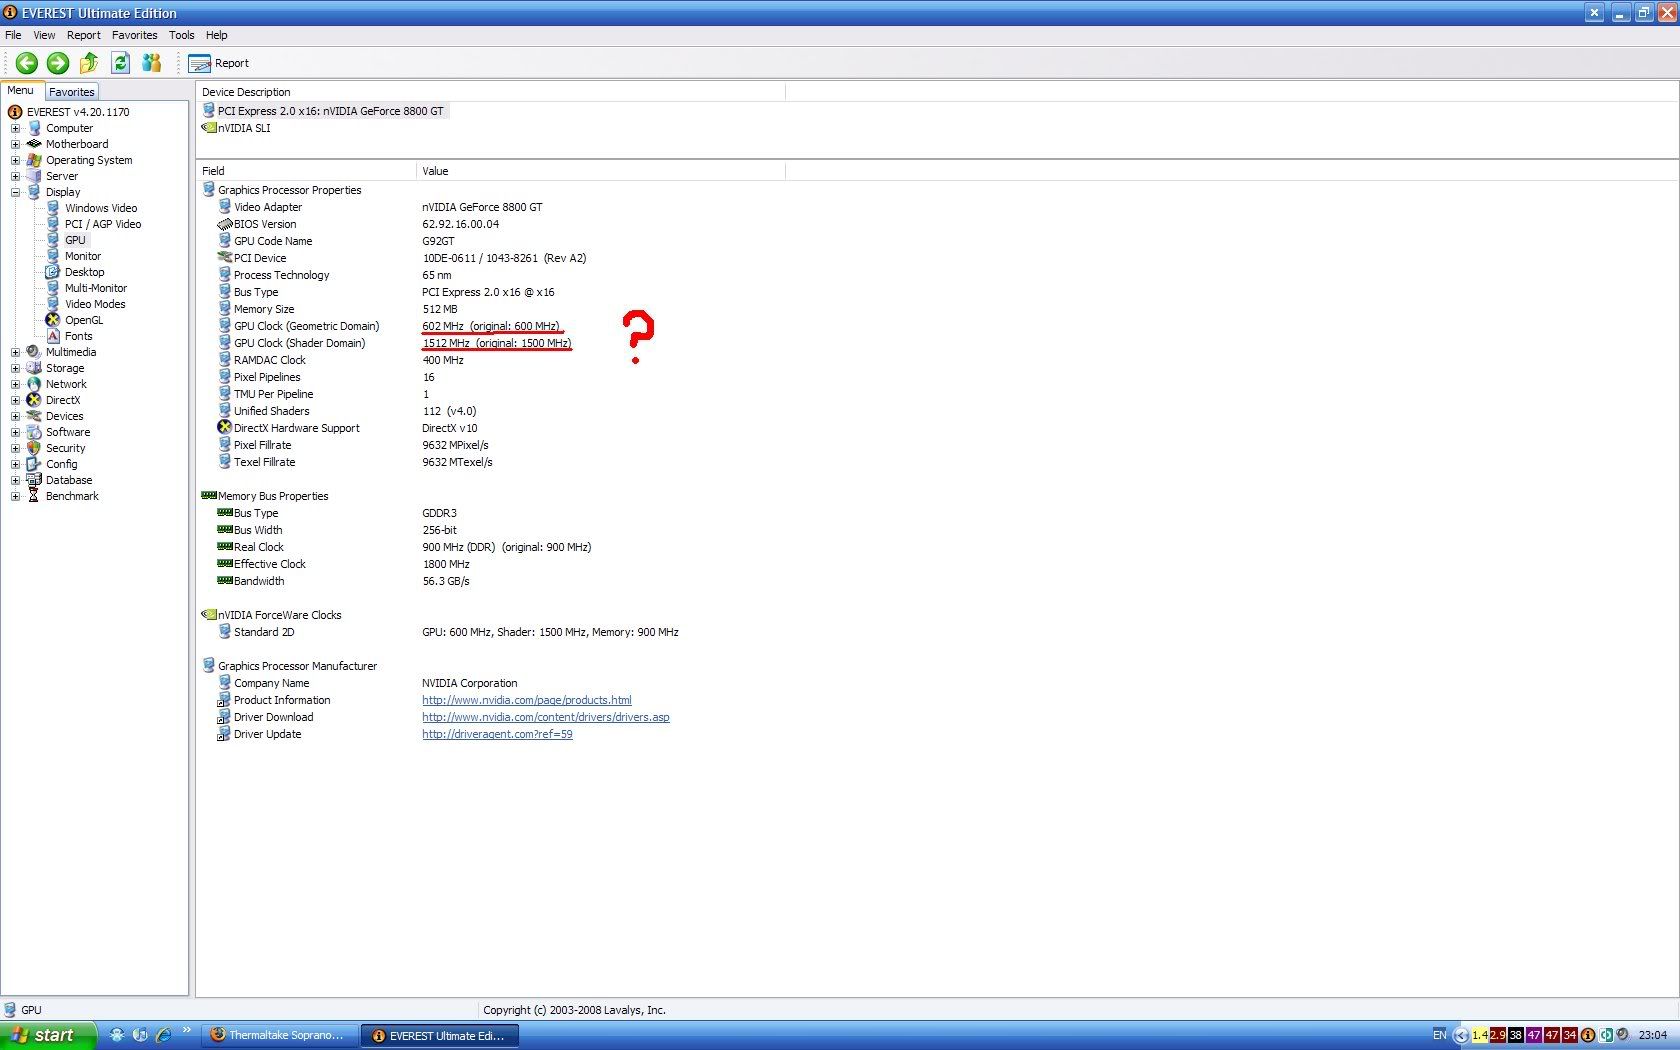Select OpenGL in the Display tree

(x=83, y=320)
